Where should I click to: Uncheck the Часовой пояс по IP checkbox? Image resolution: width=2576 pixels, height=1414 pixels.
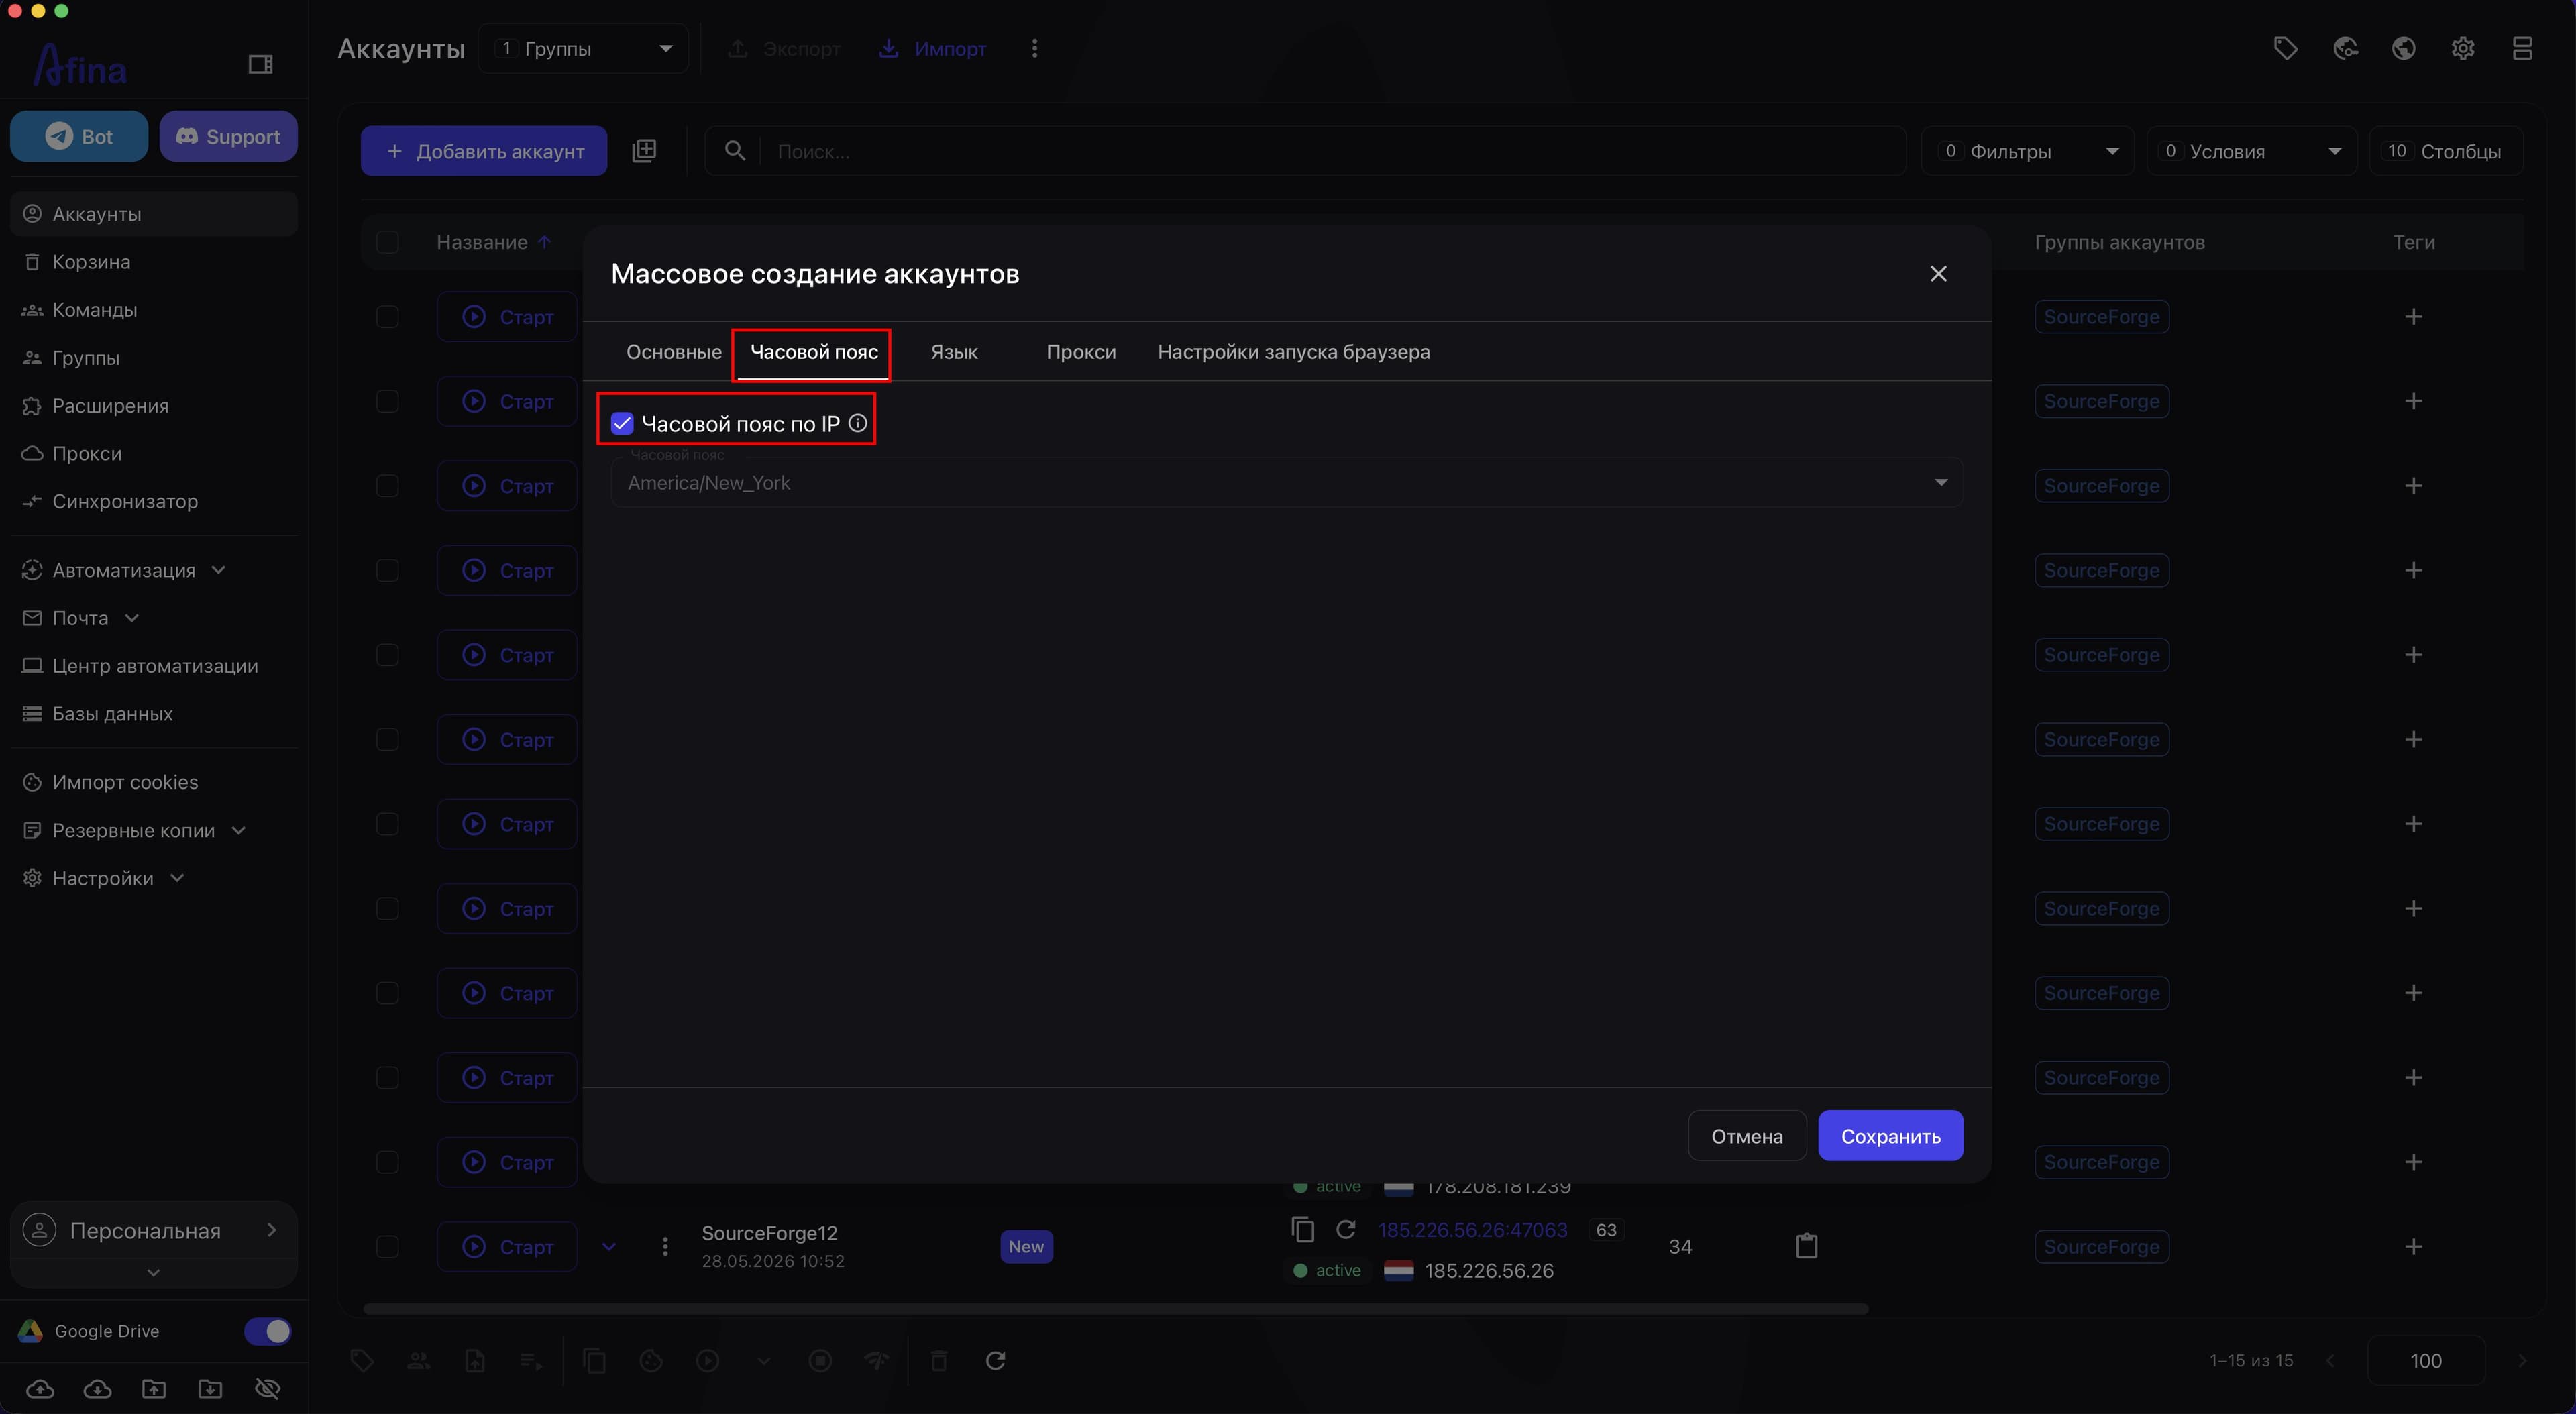coord(622,423)
